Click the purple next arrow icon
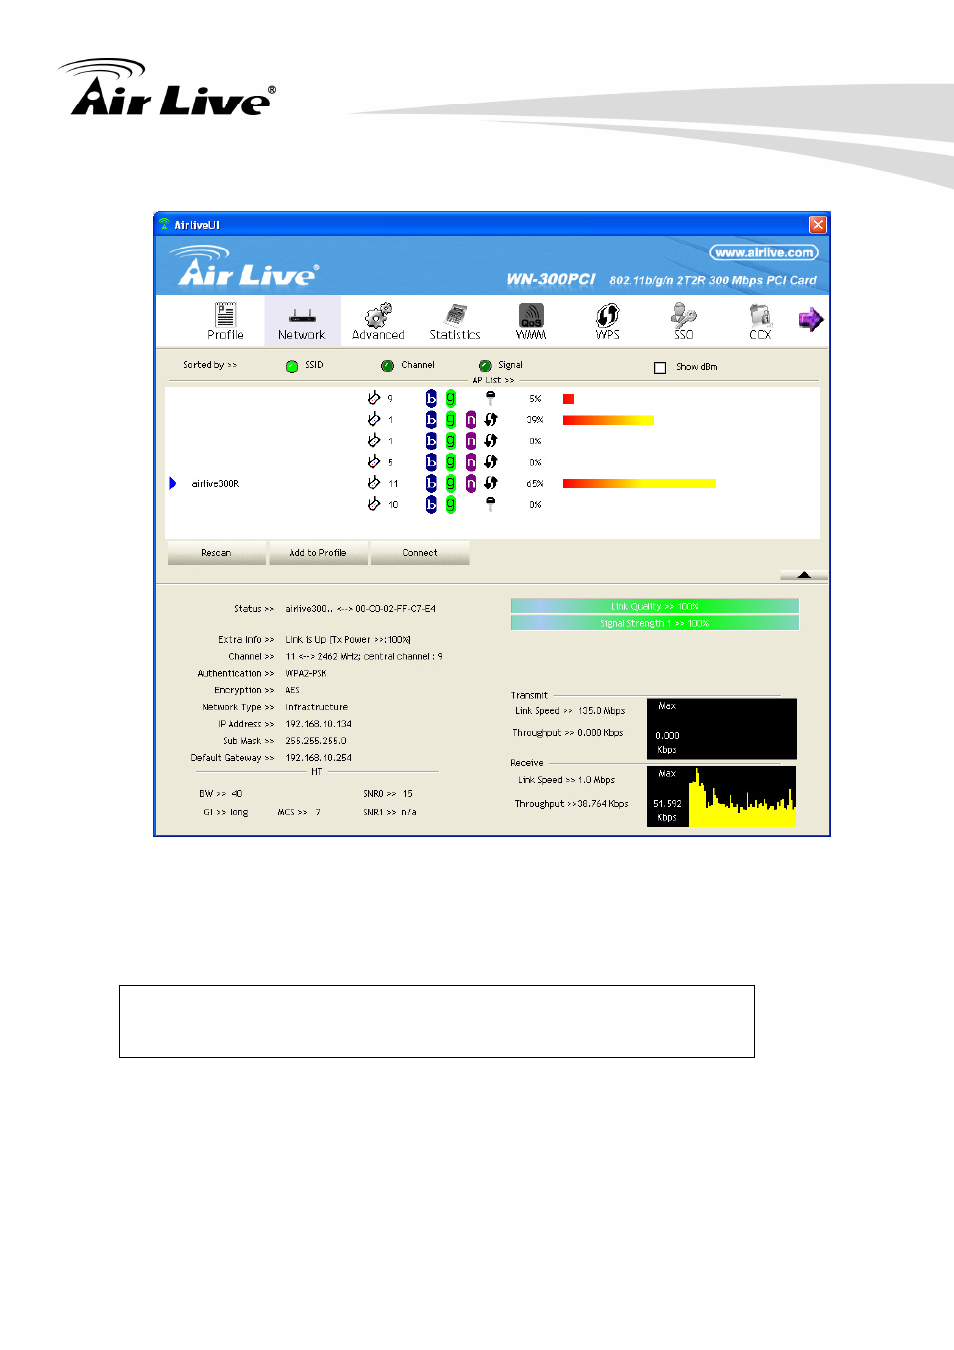The width and height of the screenshot is (954, 1350). tap(810, 320)
